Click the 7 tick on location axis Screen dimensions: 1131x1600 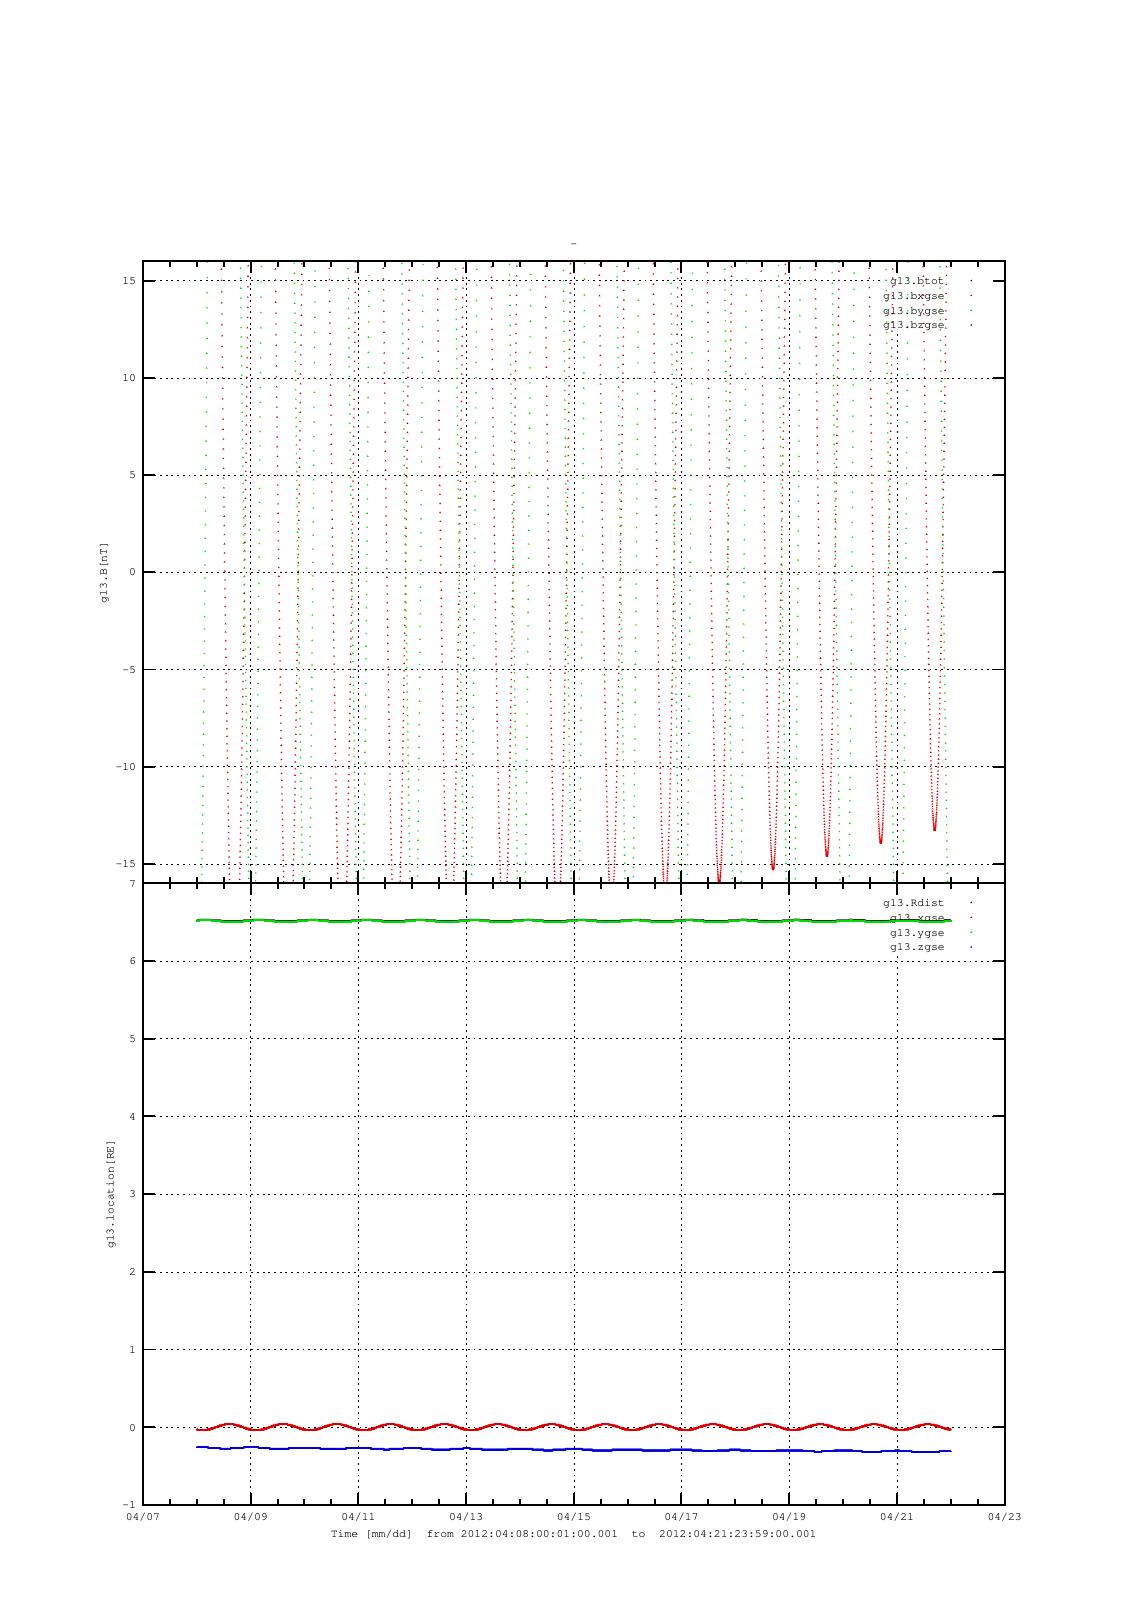(131, 884)
